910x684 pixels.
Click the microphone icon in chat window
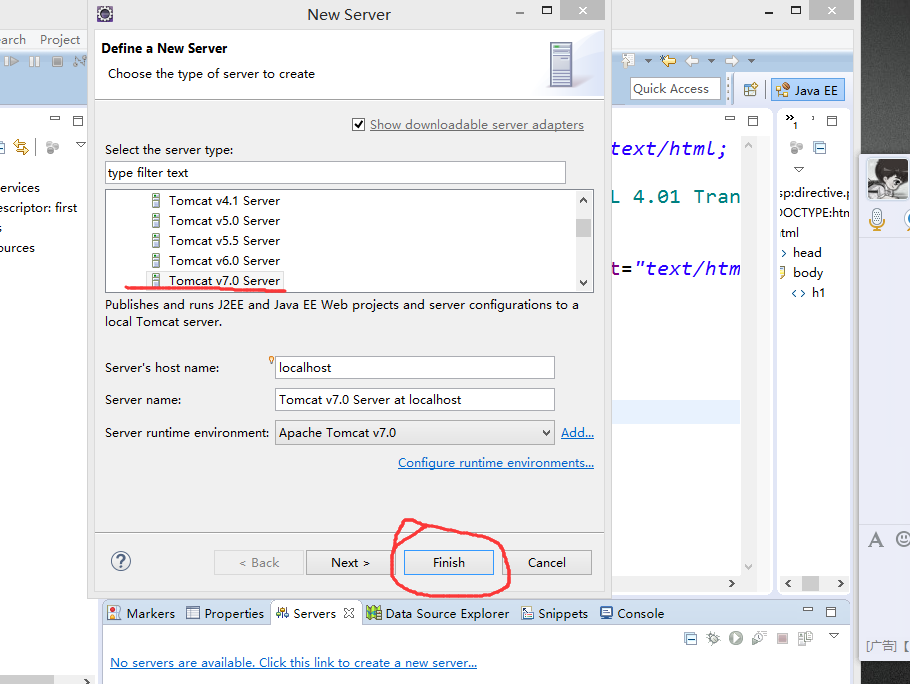(x=877, y=219)
